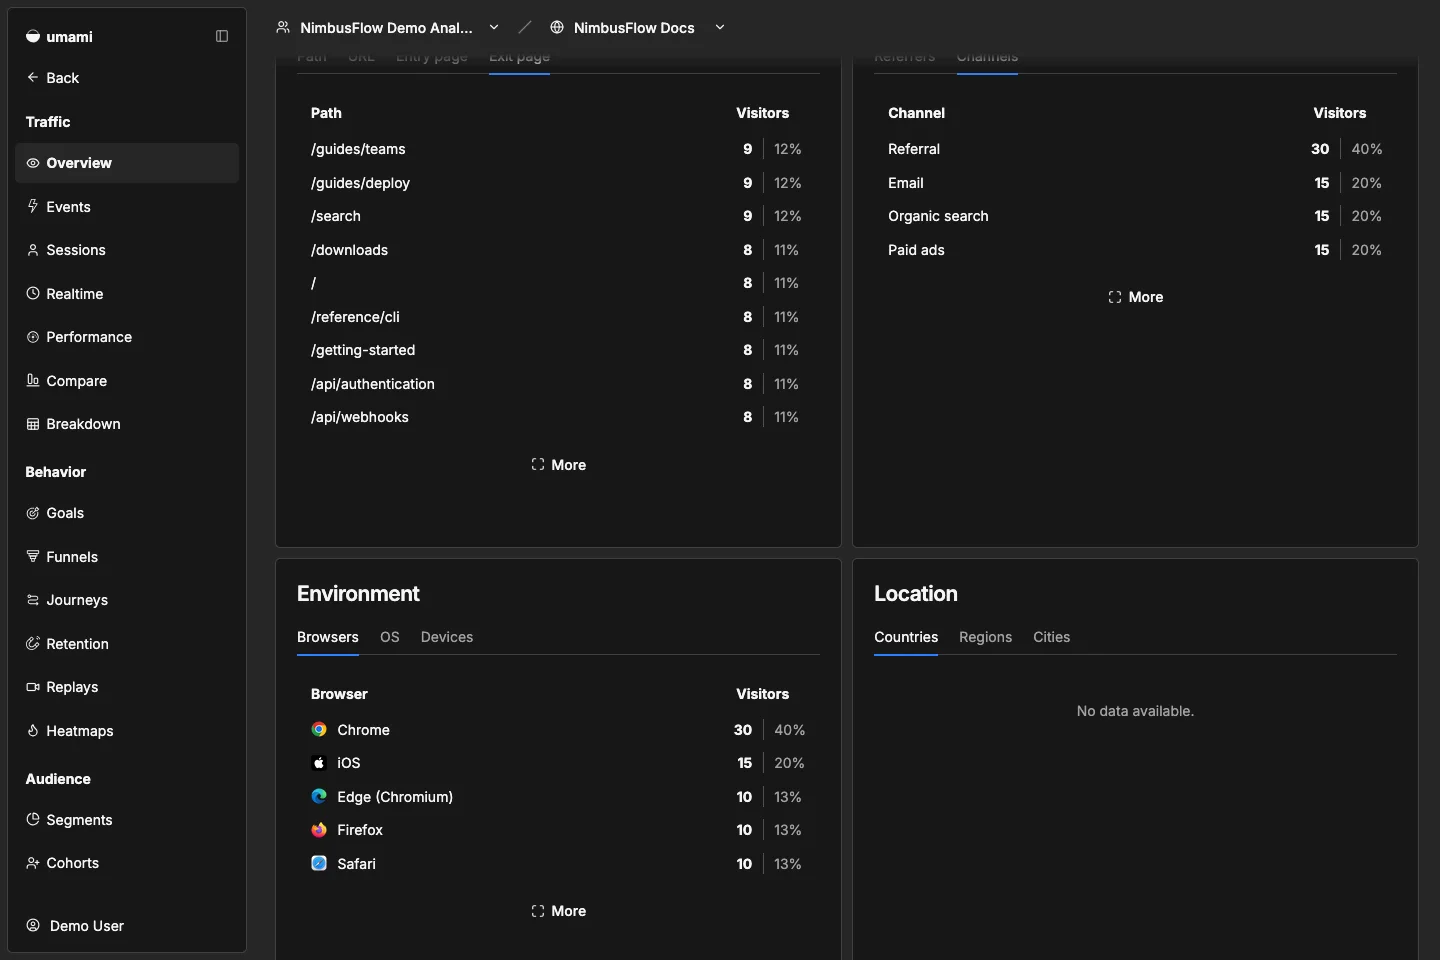Switch to the Cities tab
The height and width of the screenshot is (960, 1440).
point(1051,637)
